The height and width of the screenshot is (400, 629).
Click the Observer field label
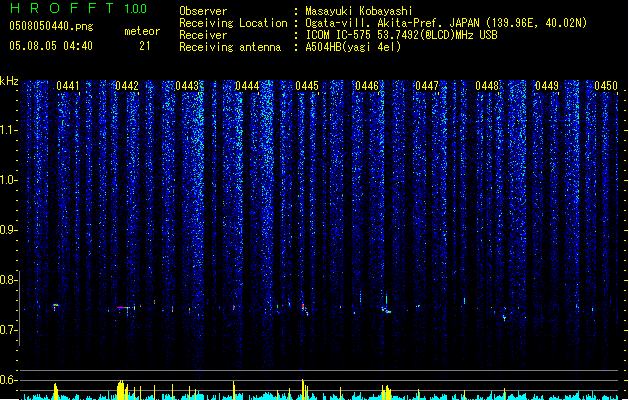point(203,11)
